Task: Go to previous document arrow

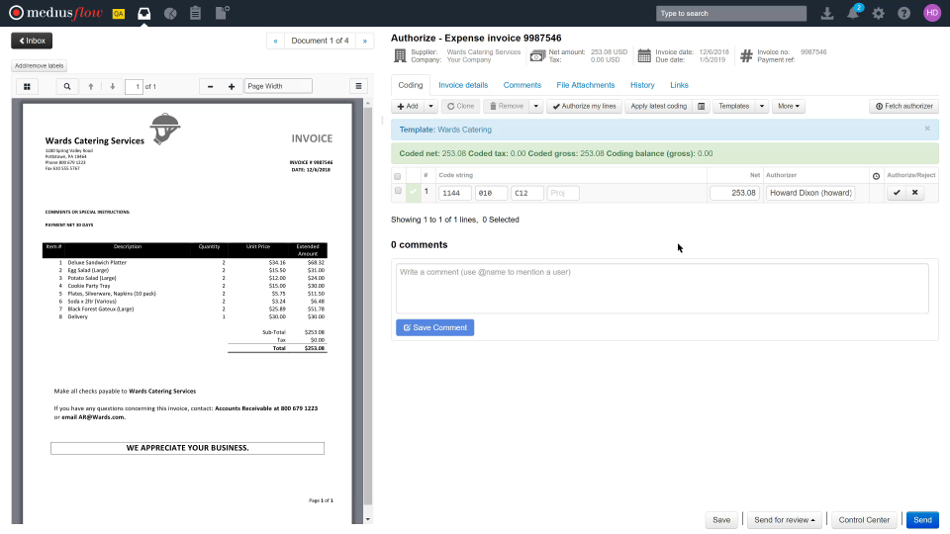Action: pos(276,41)
